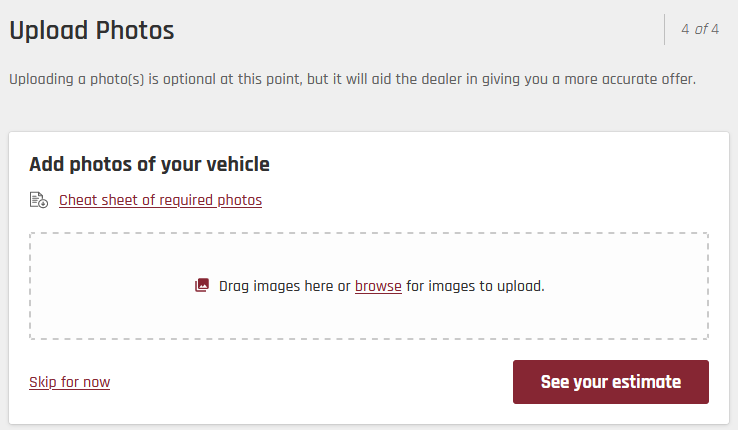Click the vertical divider beside 4 of 4
This screenshot has height=430, width=738.
click(664, 29)
